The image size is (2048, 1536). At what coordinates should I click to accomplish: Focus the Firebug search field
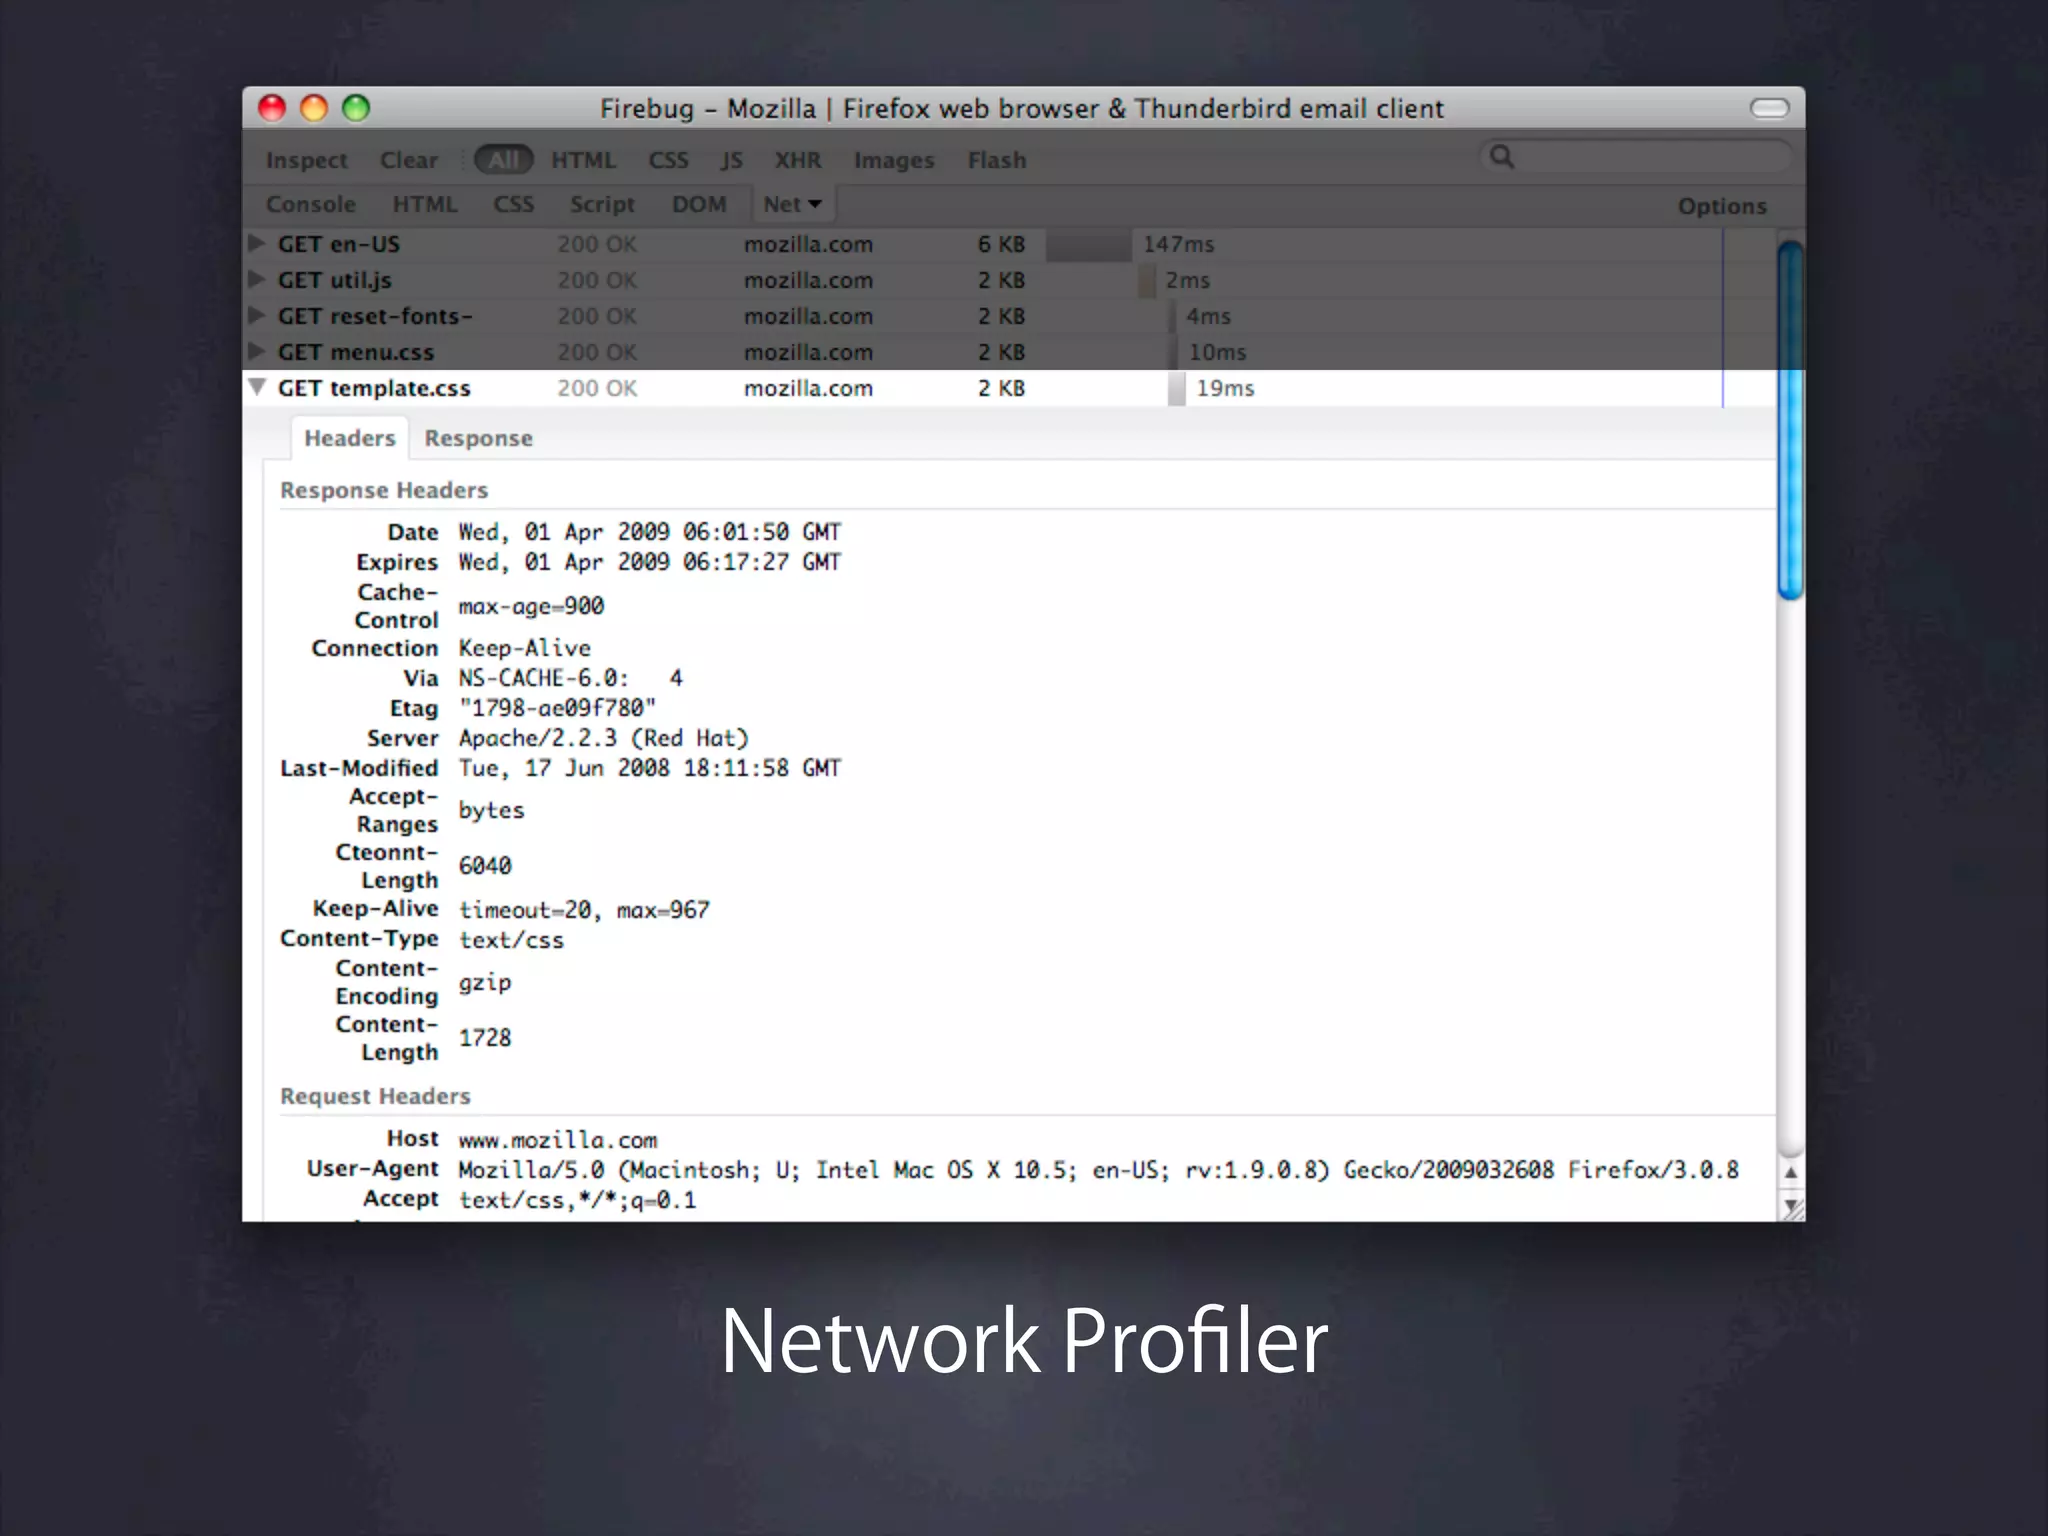point(1635,156)
